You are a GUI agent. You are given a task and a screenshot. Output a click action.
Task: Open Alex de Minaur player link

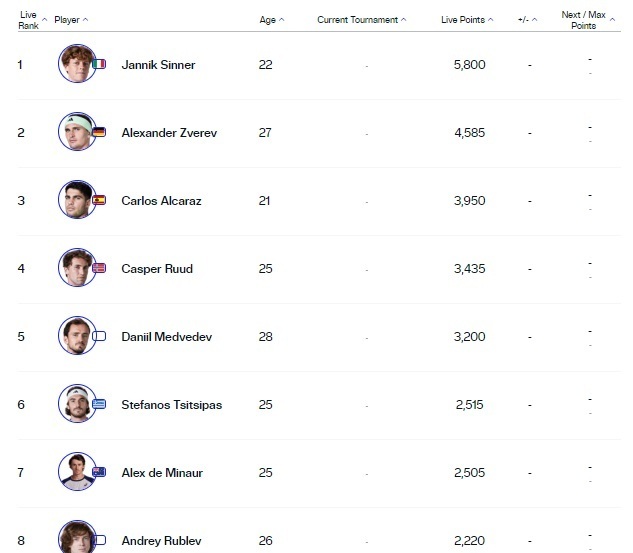click(x=161, y=473)
